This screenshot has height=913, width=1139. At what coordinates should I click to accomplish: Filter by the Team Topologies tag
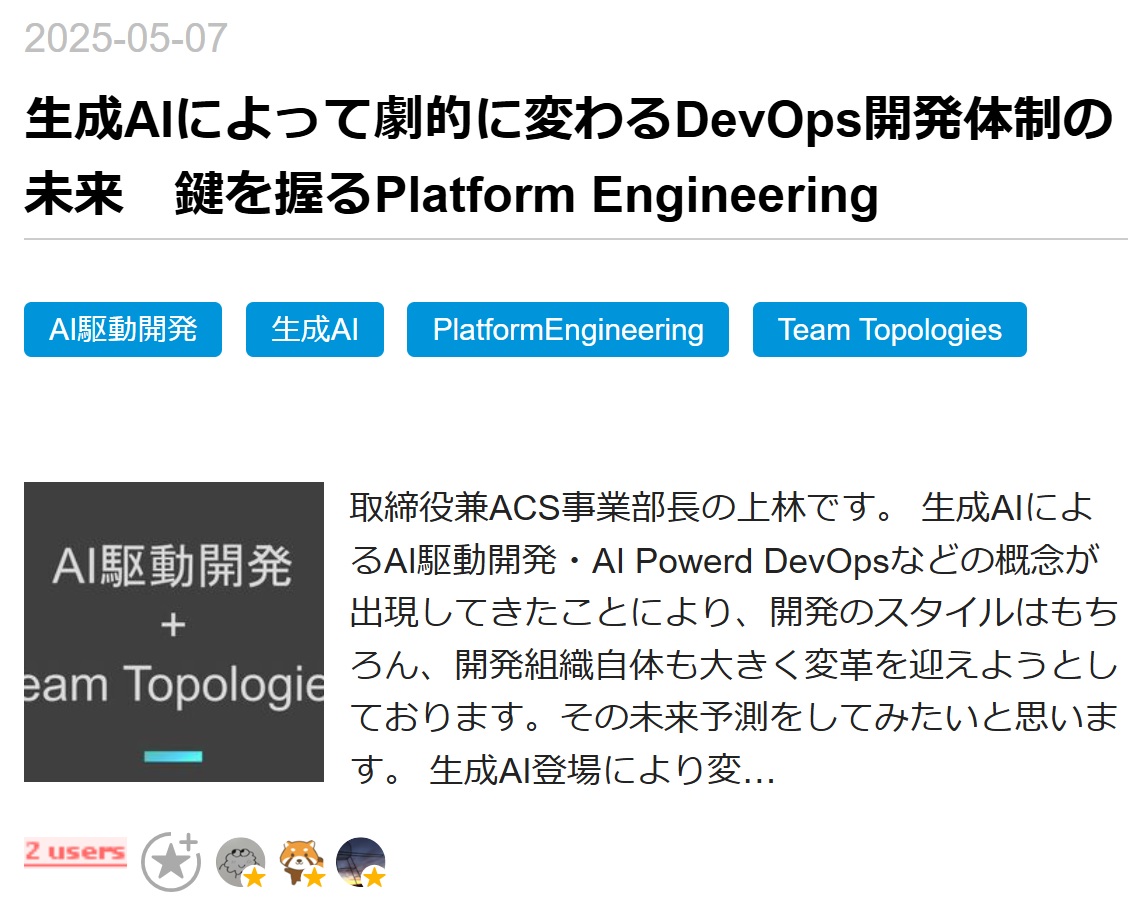[x=889, y=330]
